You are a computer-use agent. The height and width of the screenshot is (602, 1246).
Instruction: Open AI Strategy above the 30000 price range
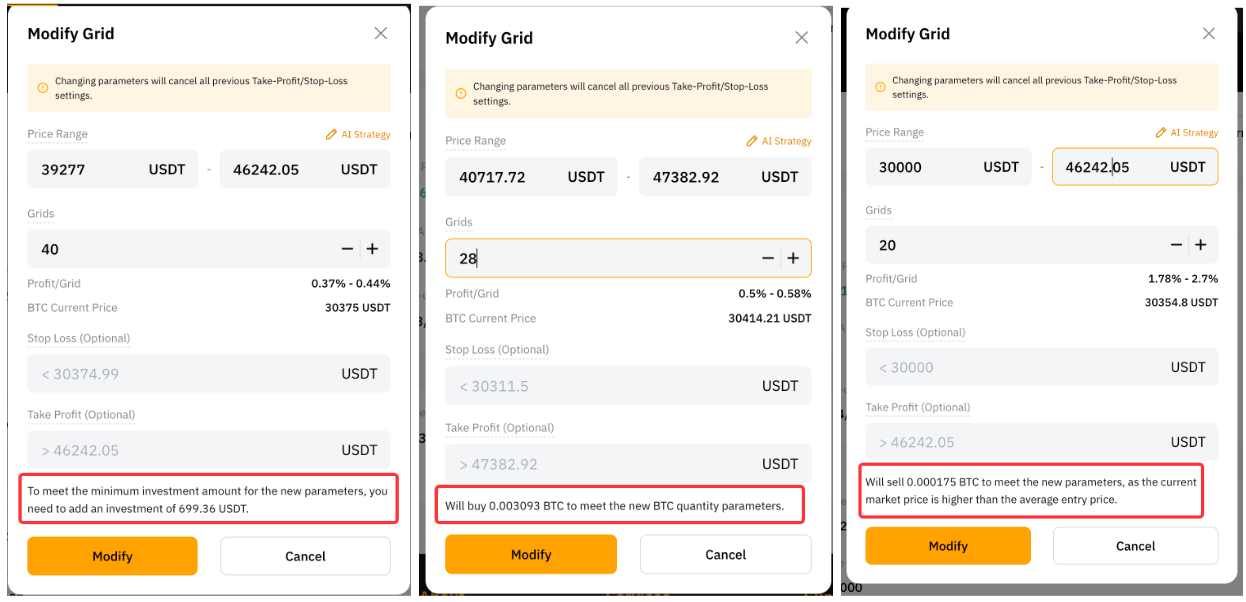pos(1187,132)
